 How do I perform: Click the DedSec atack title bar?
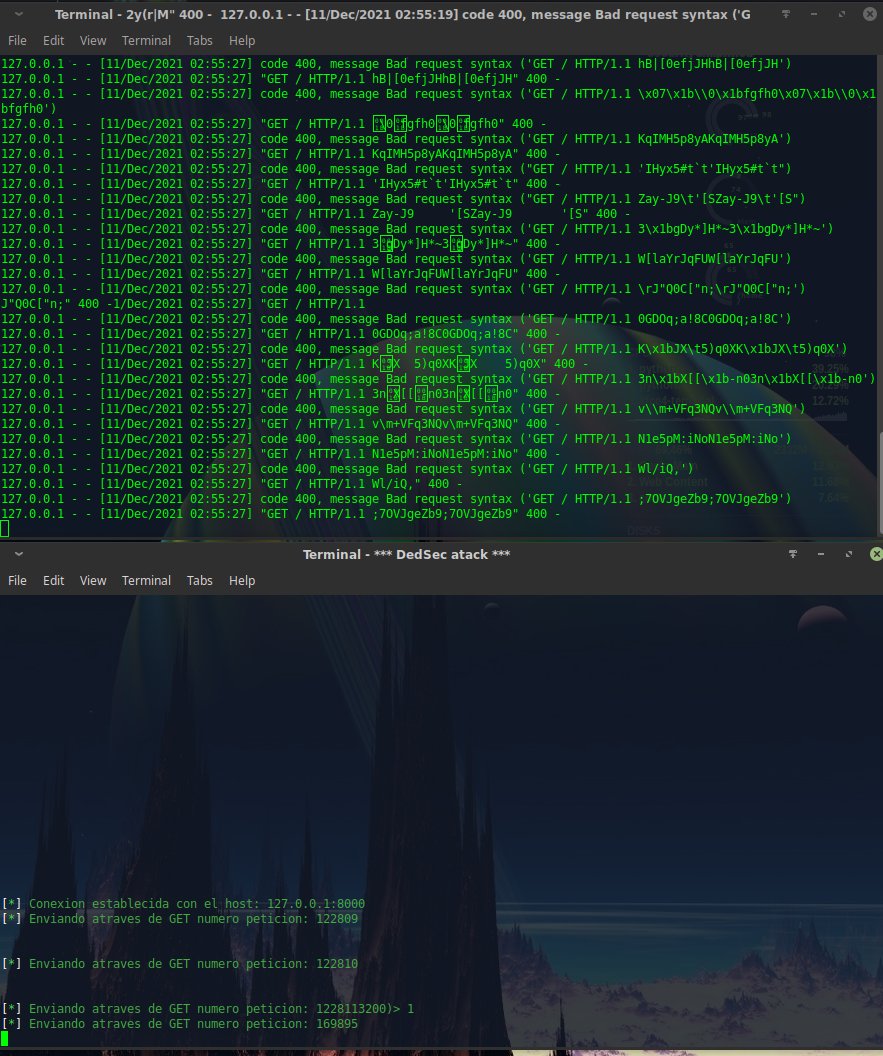click(406, 554)
